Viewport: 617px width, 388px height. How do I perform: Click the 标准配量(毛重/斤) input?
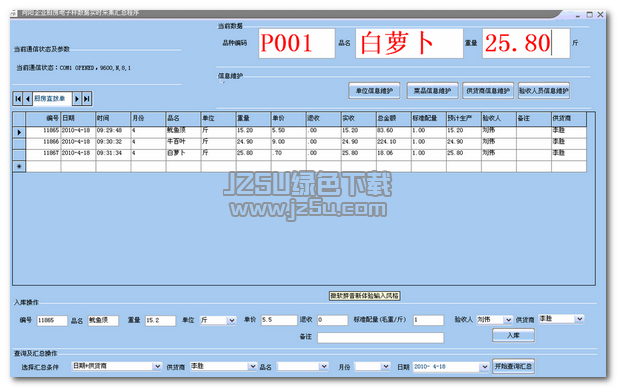[x=428, y=320]
